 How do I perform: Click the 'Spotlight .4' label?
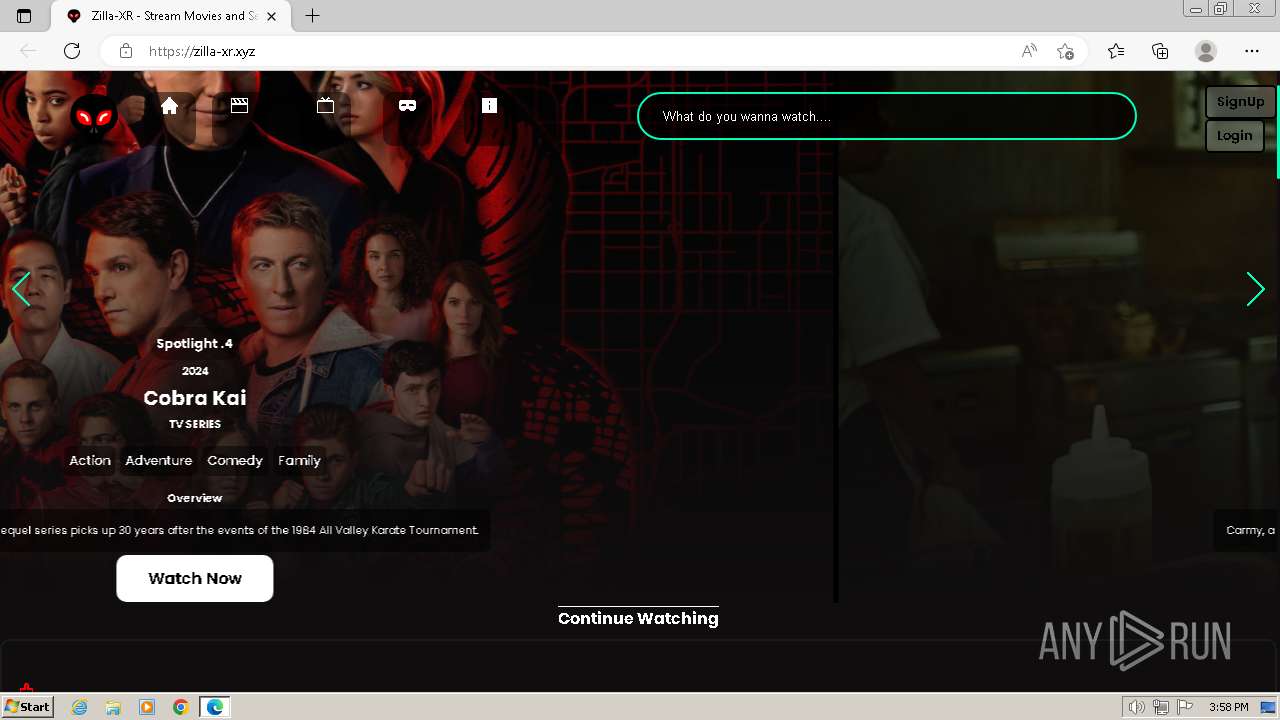[195, 343]
